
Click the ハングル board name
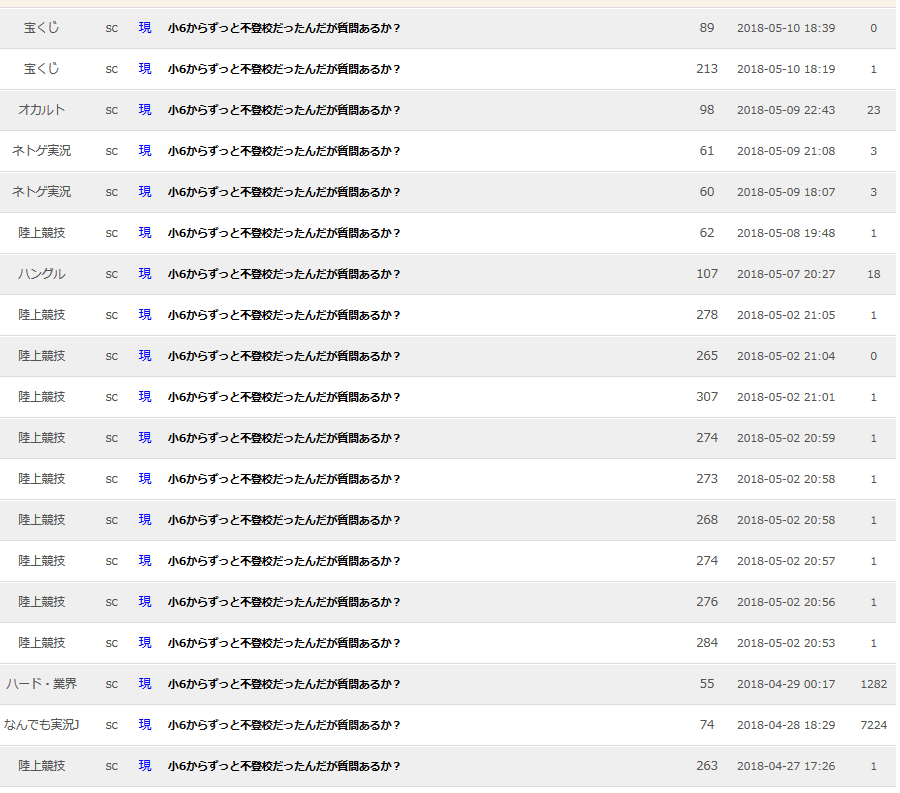(x=41, y=274)
